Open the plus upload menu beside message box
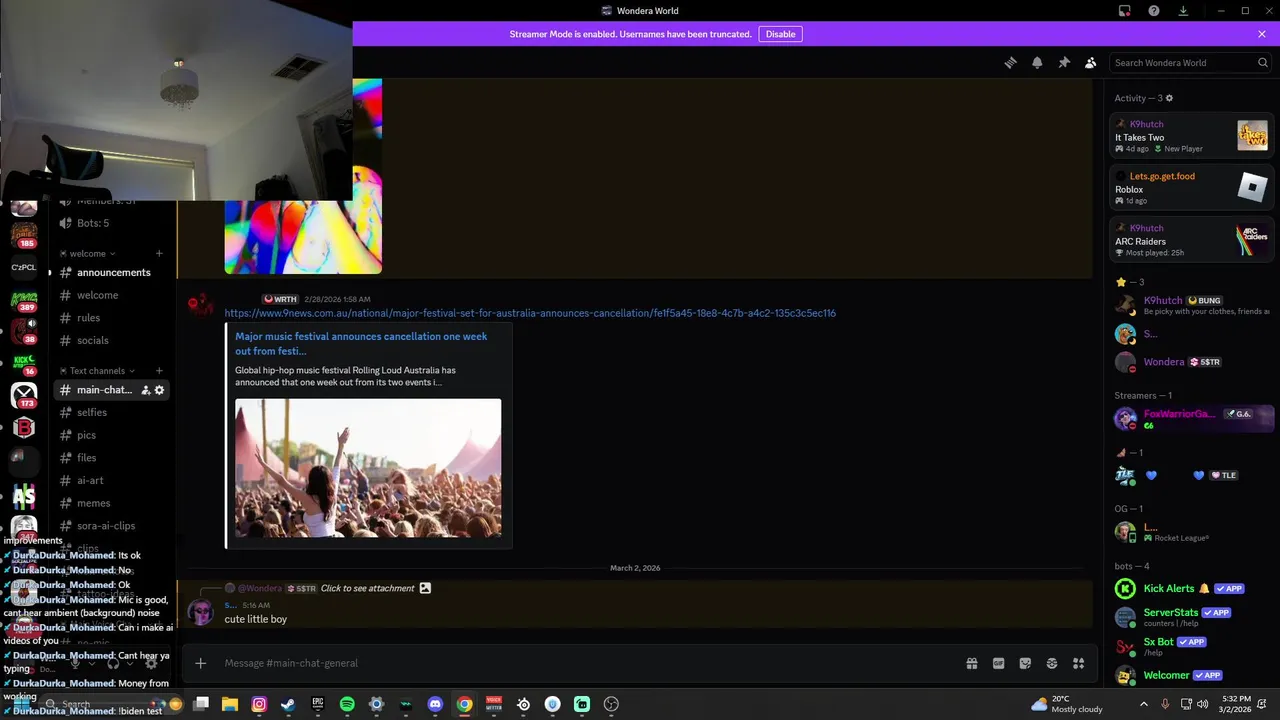 tap(200, 663)
